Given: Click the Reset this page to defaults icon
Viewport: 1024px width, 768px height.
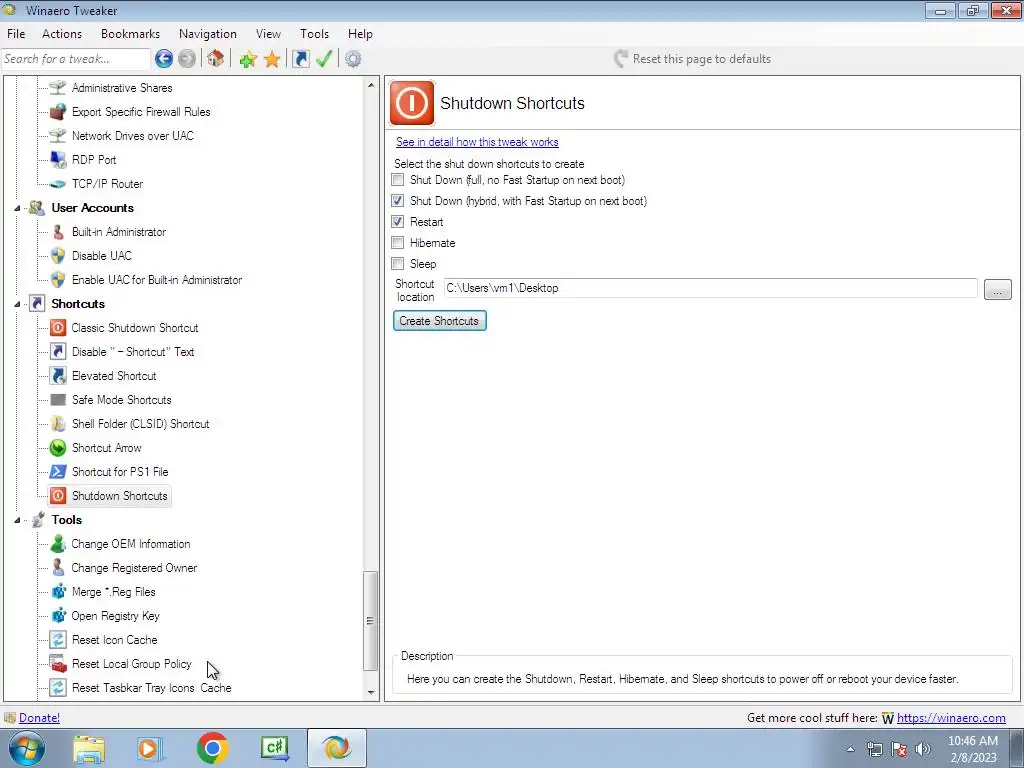Looking at the screenshot, I should [621, 59].
